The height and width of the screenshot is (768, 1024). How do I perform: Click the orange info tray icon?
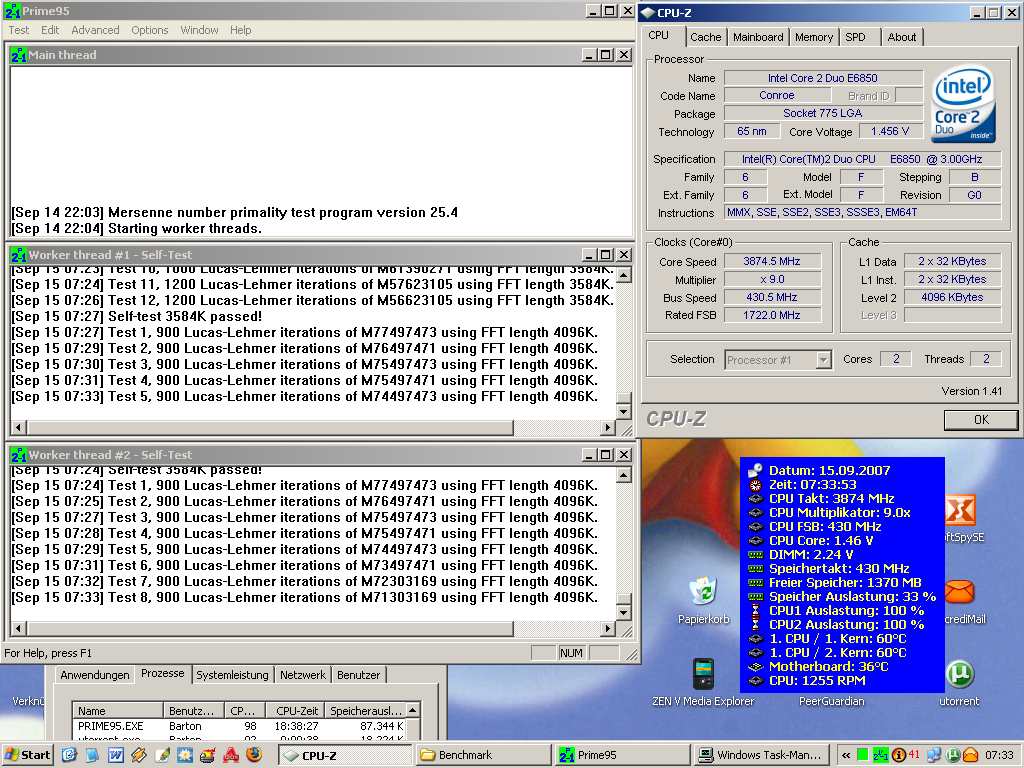(x=899, y=755)
